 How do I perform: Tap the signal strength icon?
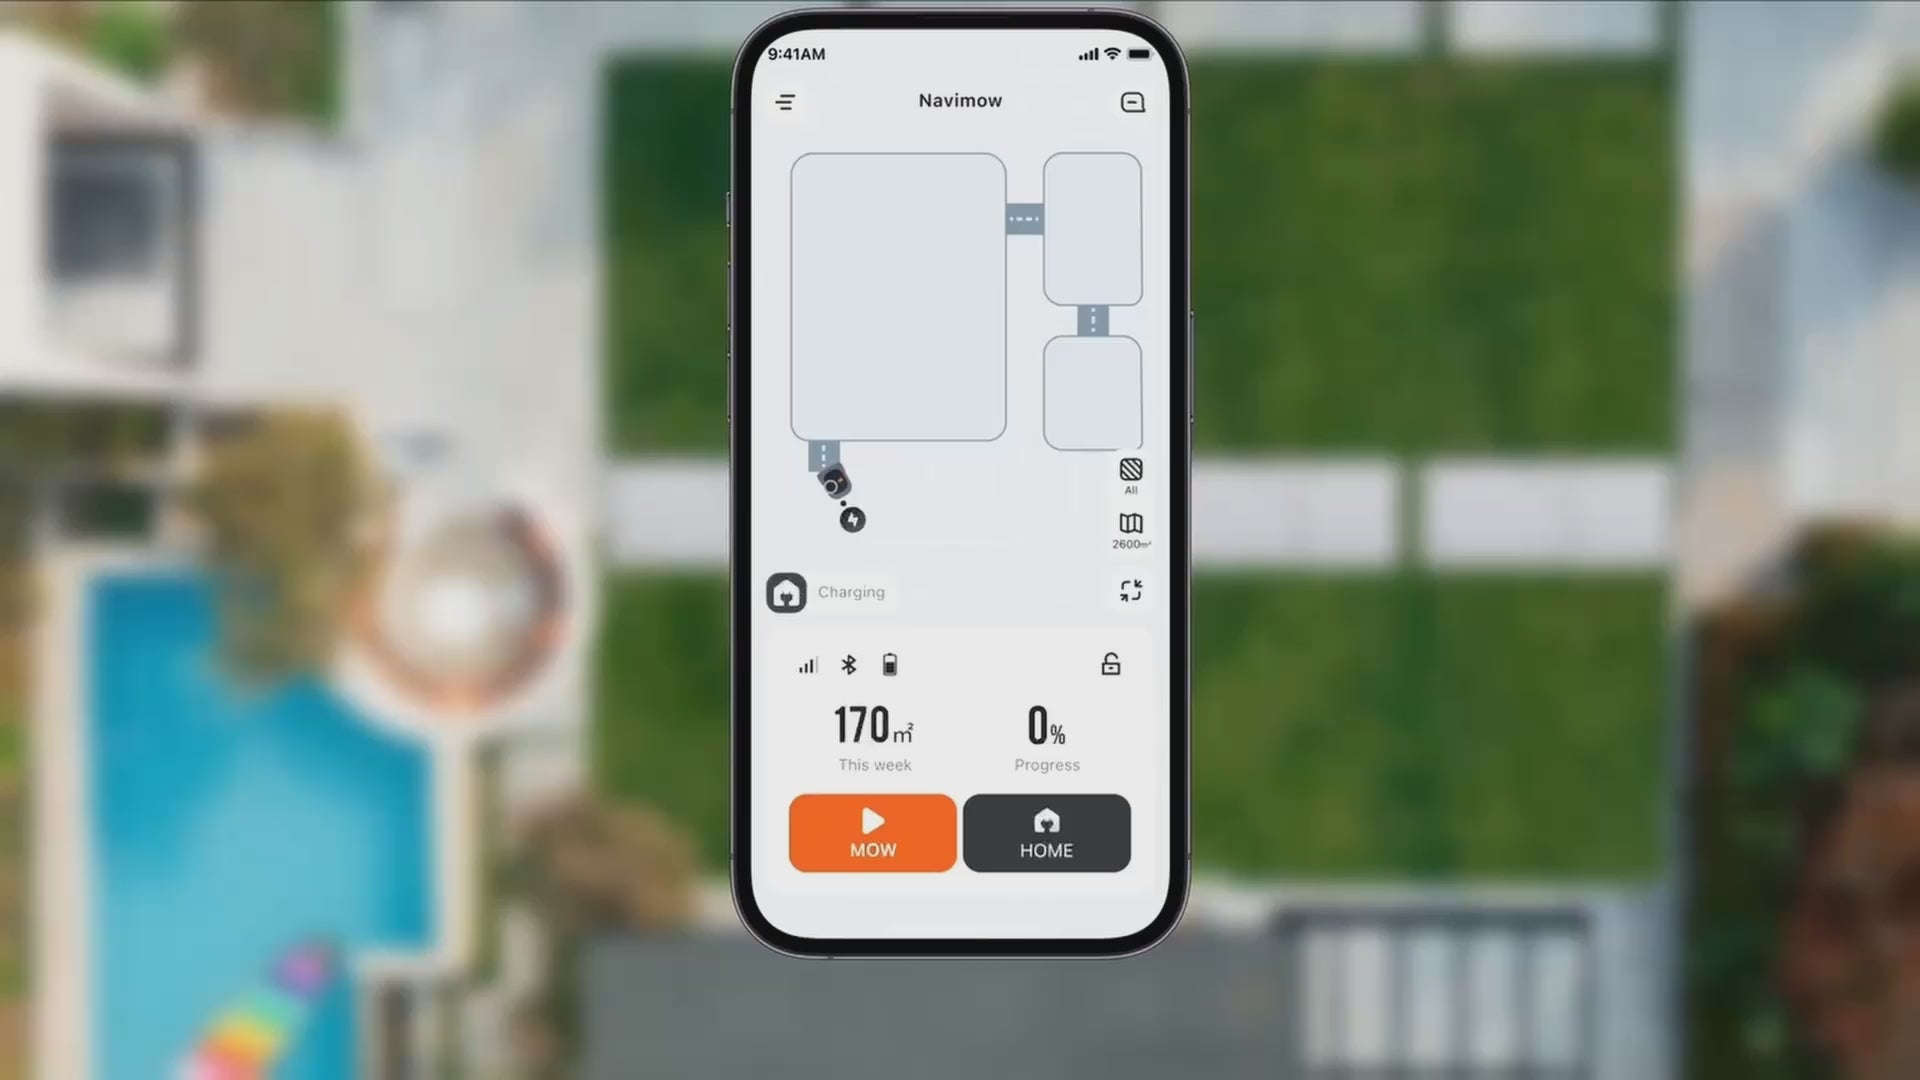click(x=807, y=665)
